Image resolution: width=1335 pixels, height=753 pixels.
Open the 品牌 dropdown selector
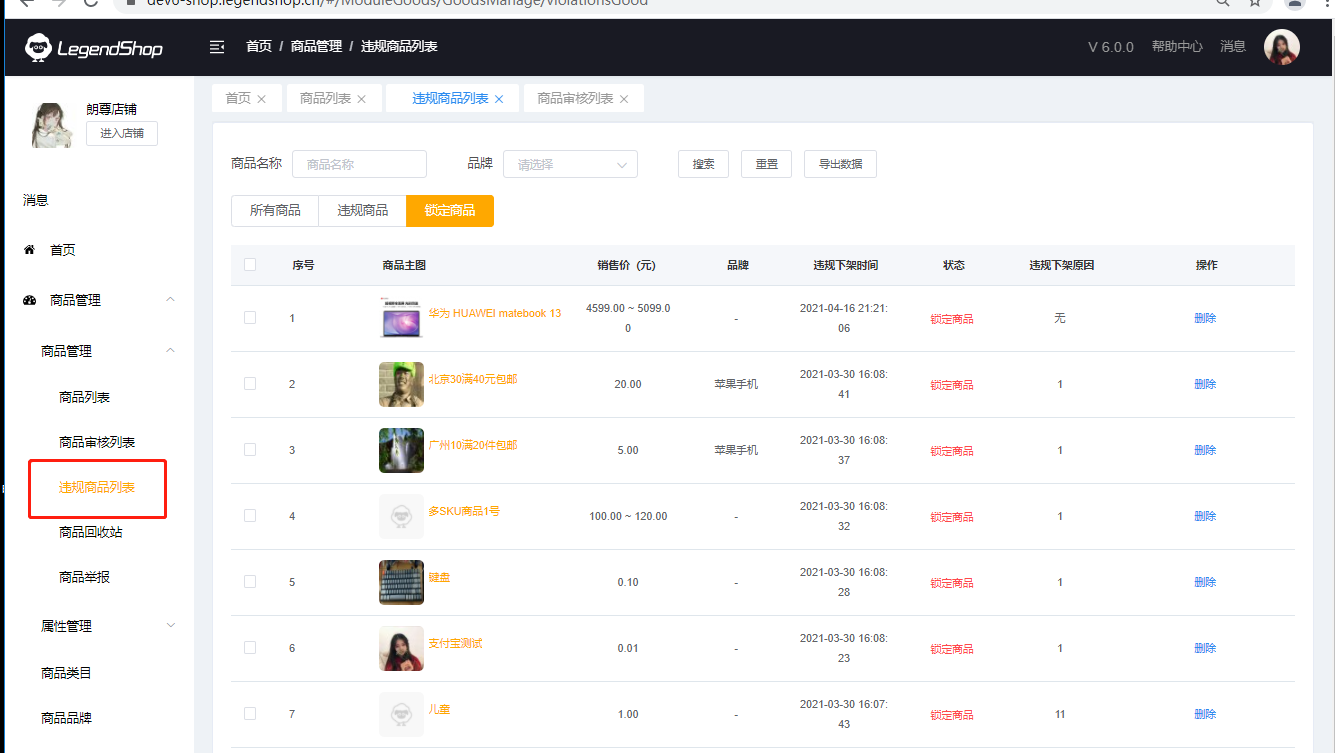570,165
